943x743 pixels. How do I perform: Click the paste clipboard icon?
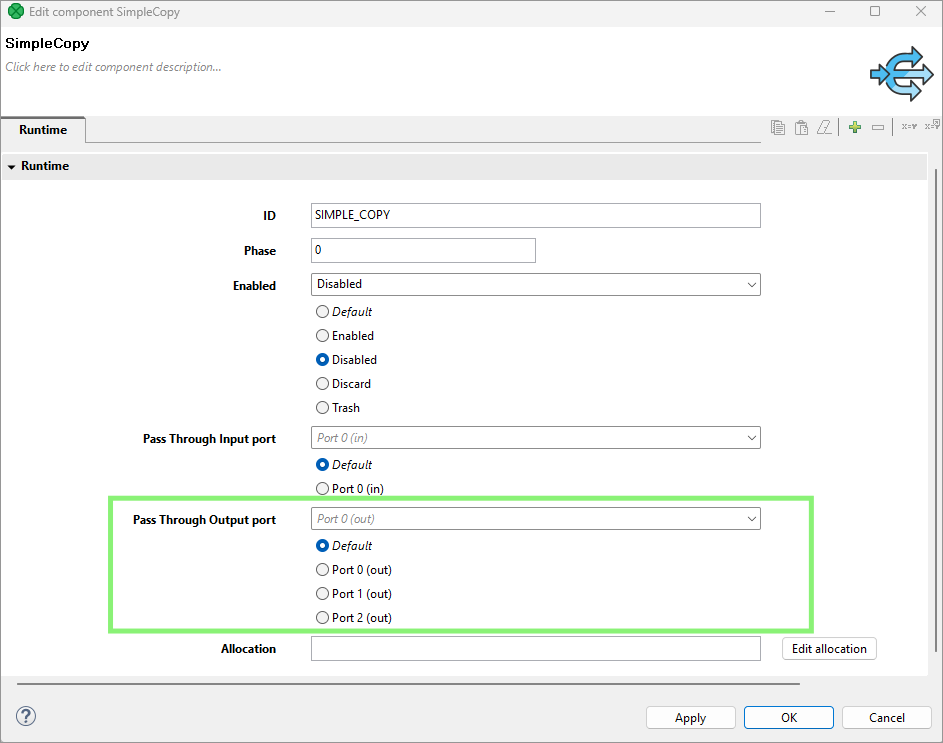pos(801,127)
